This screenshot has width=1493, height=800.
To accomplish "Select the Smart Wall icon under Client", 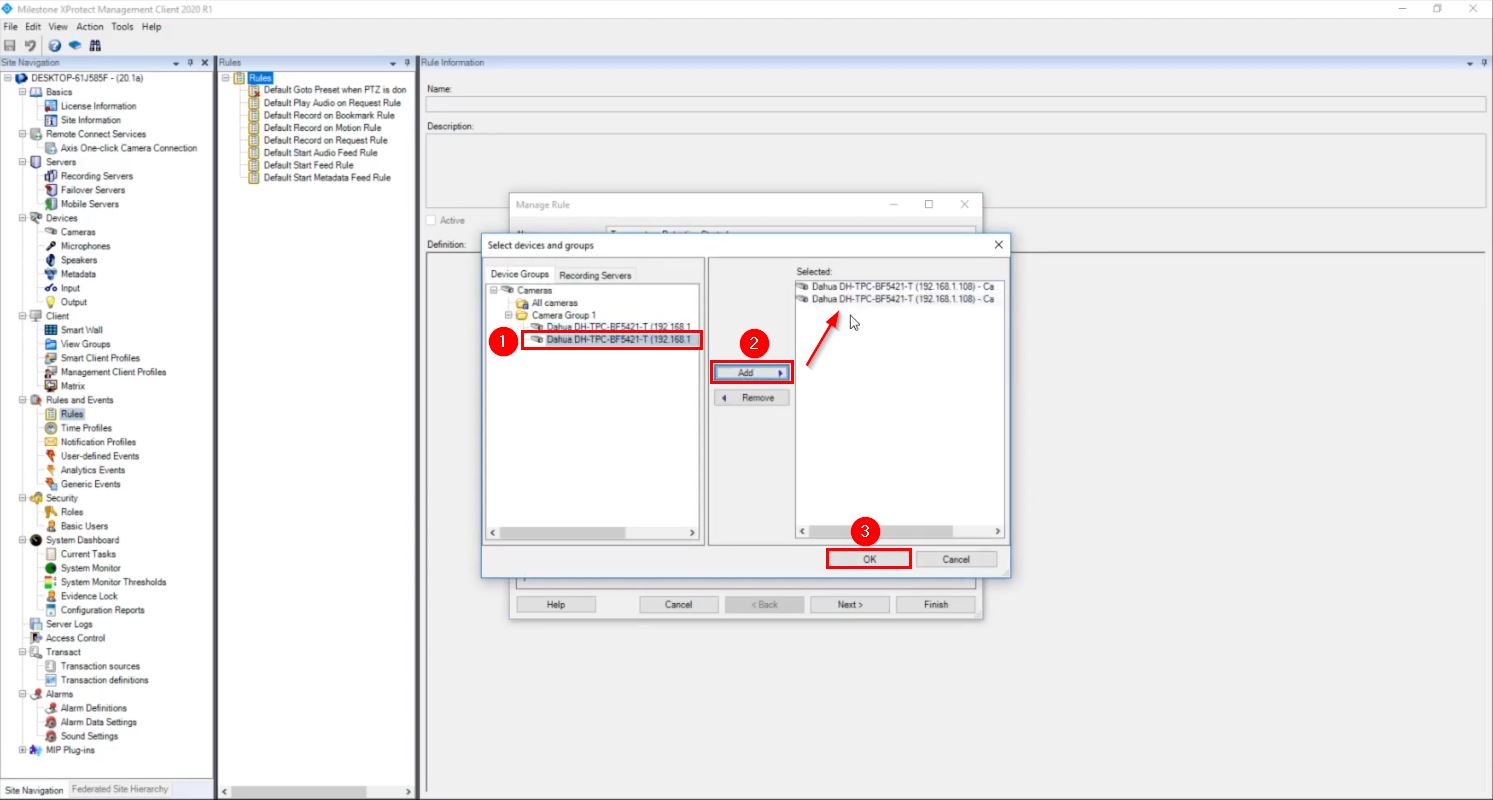I will pyautogui.click(x=50, y=330).
